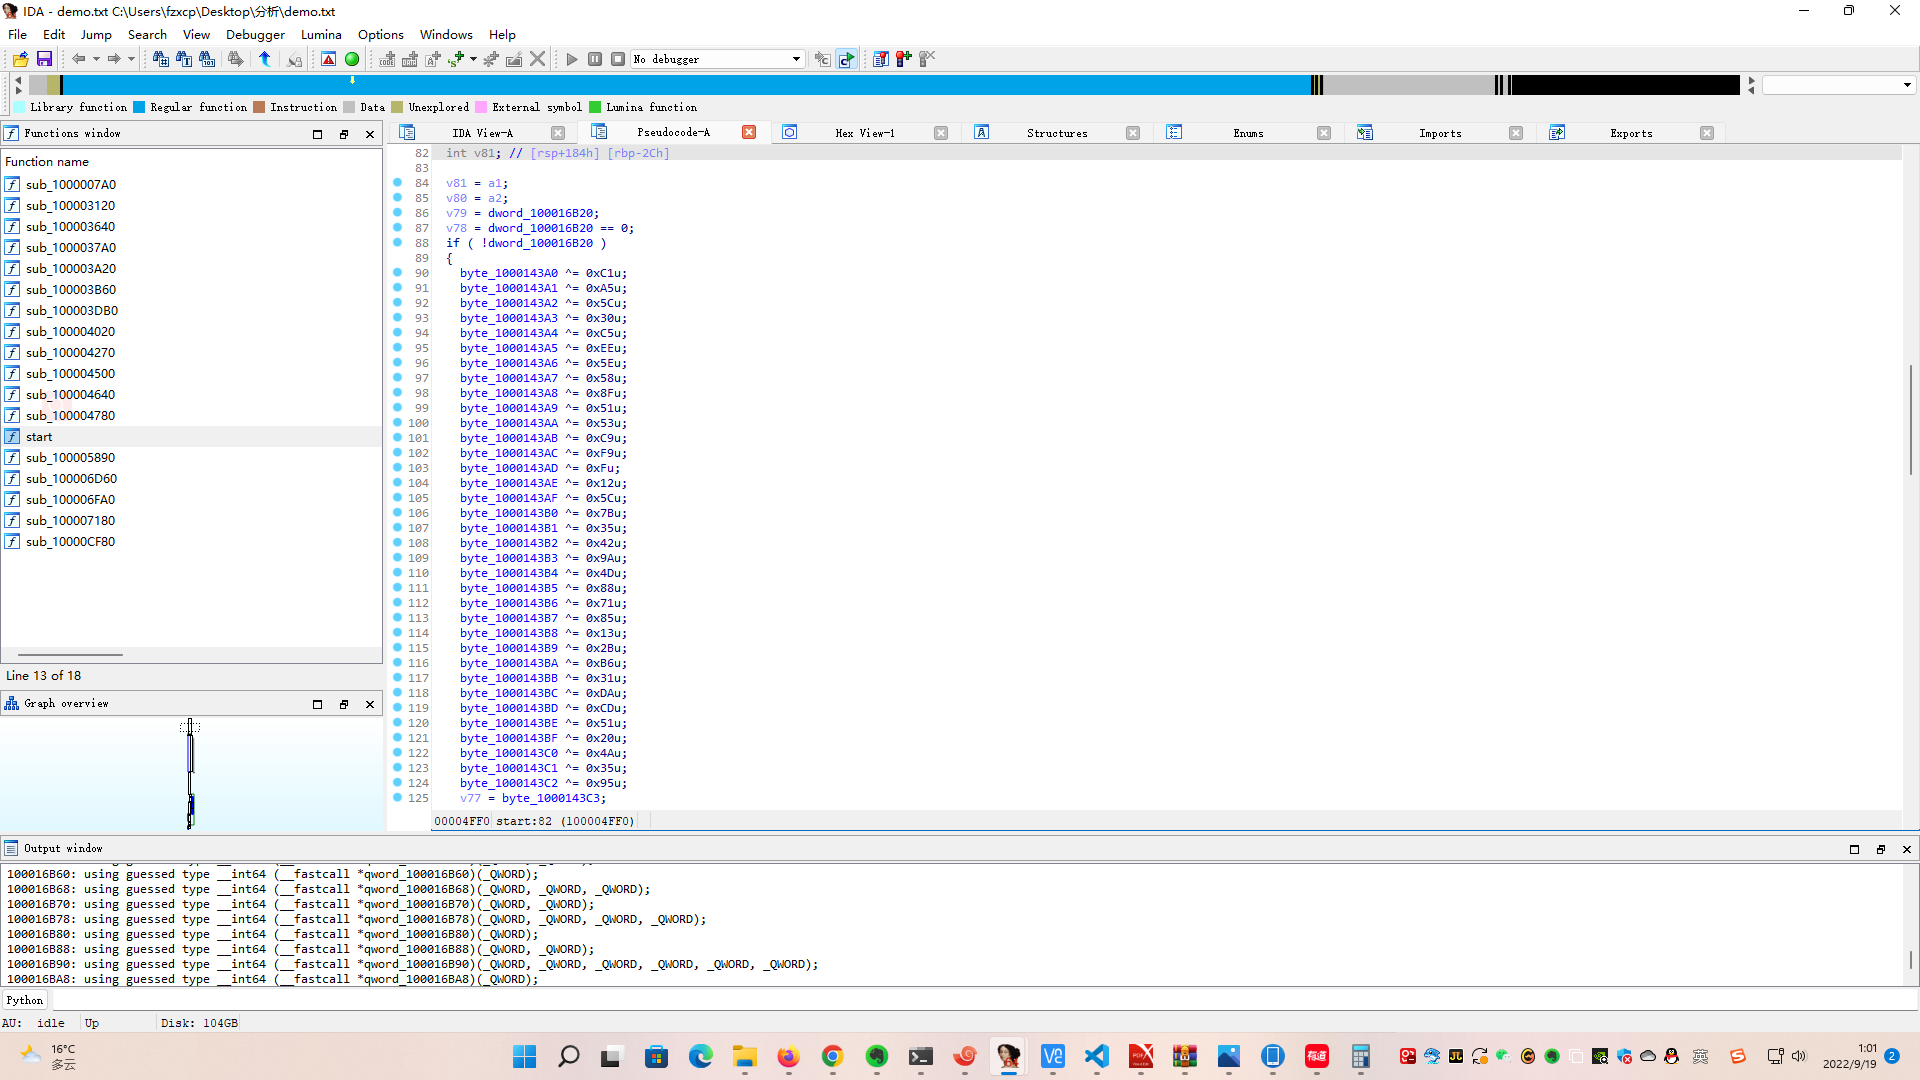Toggle breakpoint dot at line 90
The width and height of the screenshot is (1920, 1080).
(x=398, y=273)
